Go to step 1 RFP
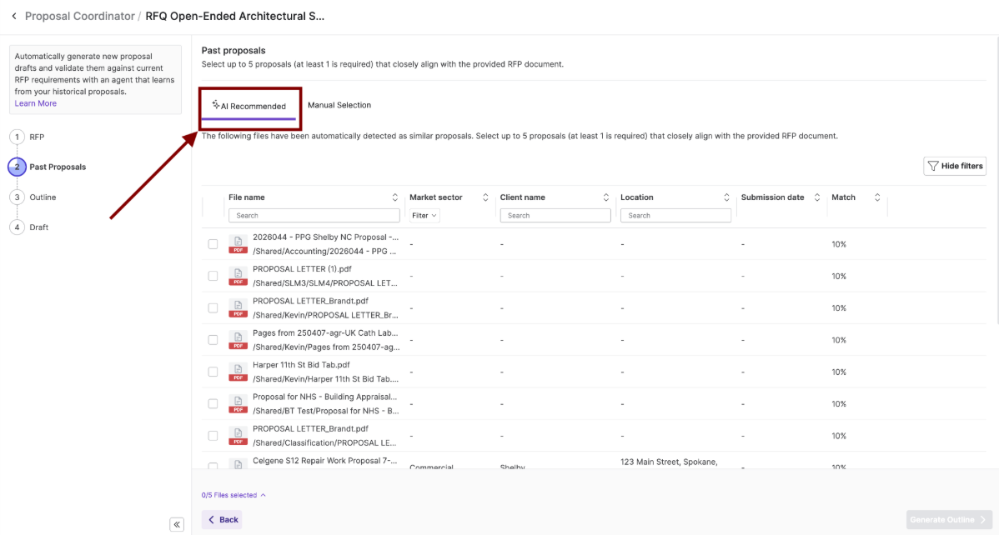The width and height of the screenshot is (999, 535). click(27, 137)
